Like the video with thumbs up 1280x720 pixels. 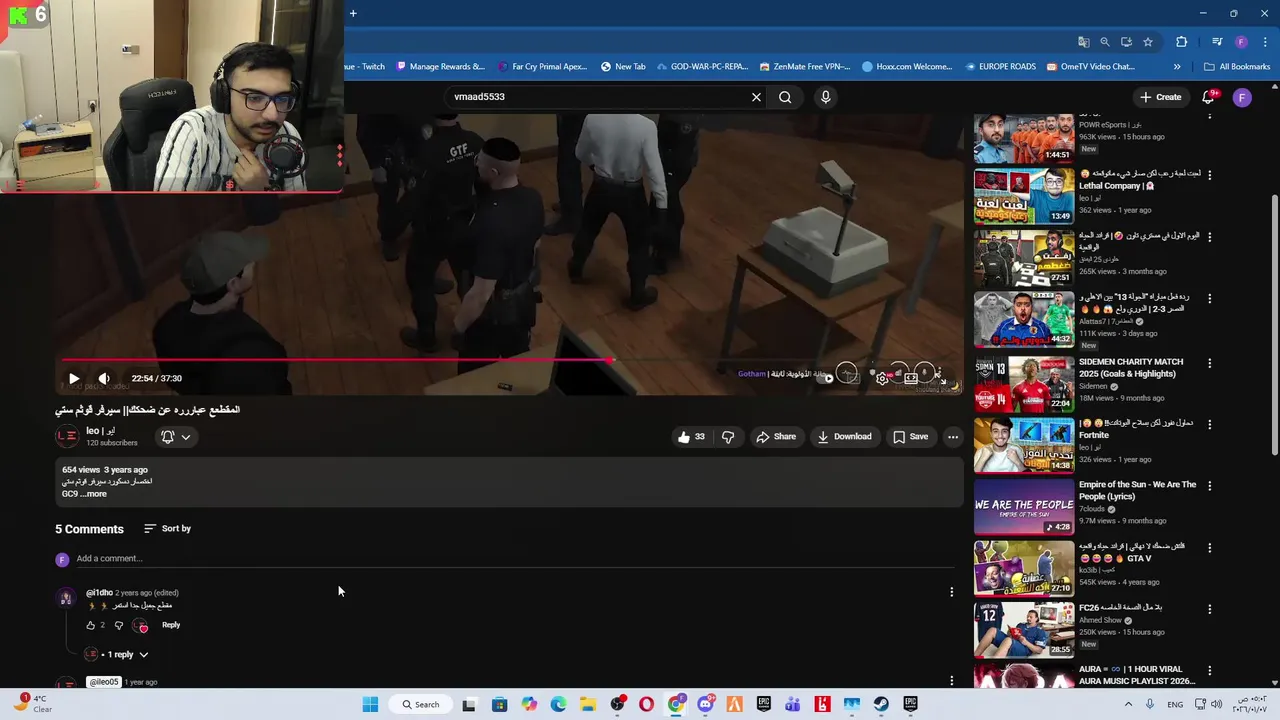tap(691, 437)
